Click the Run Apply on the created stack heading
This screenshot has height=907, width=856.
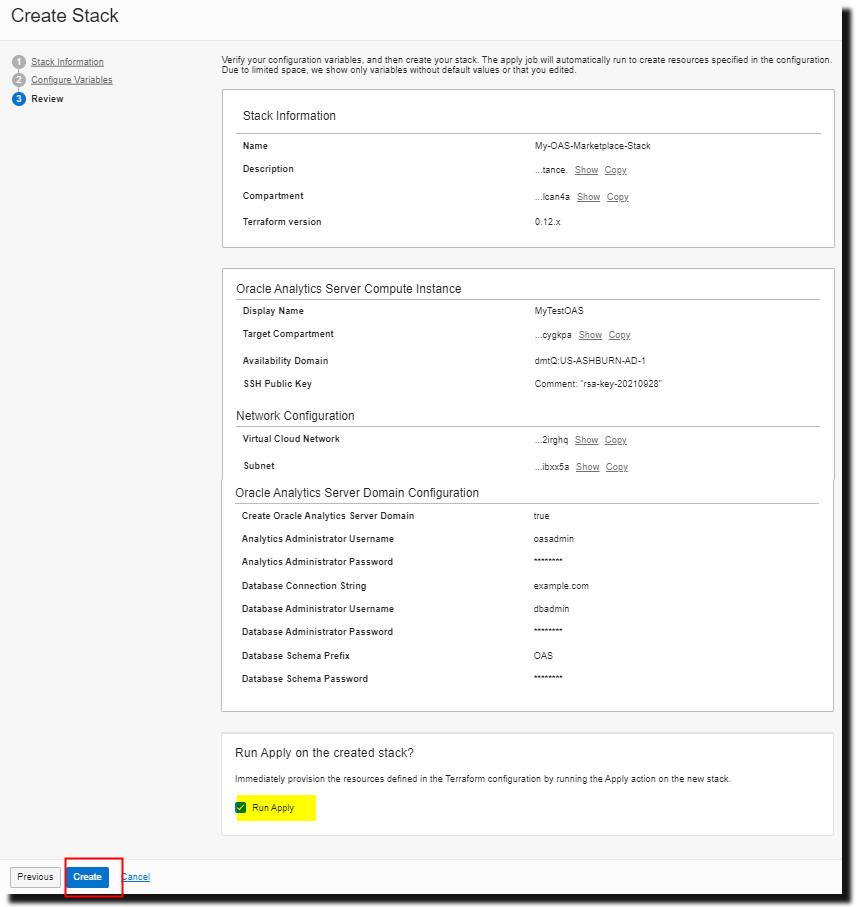[x=324, y=753]
